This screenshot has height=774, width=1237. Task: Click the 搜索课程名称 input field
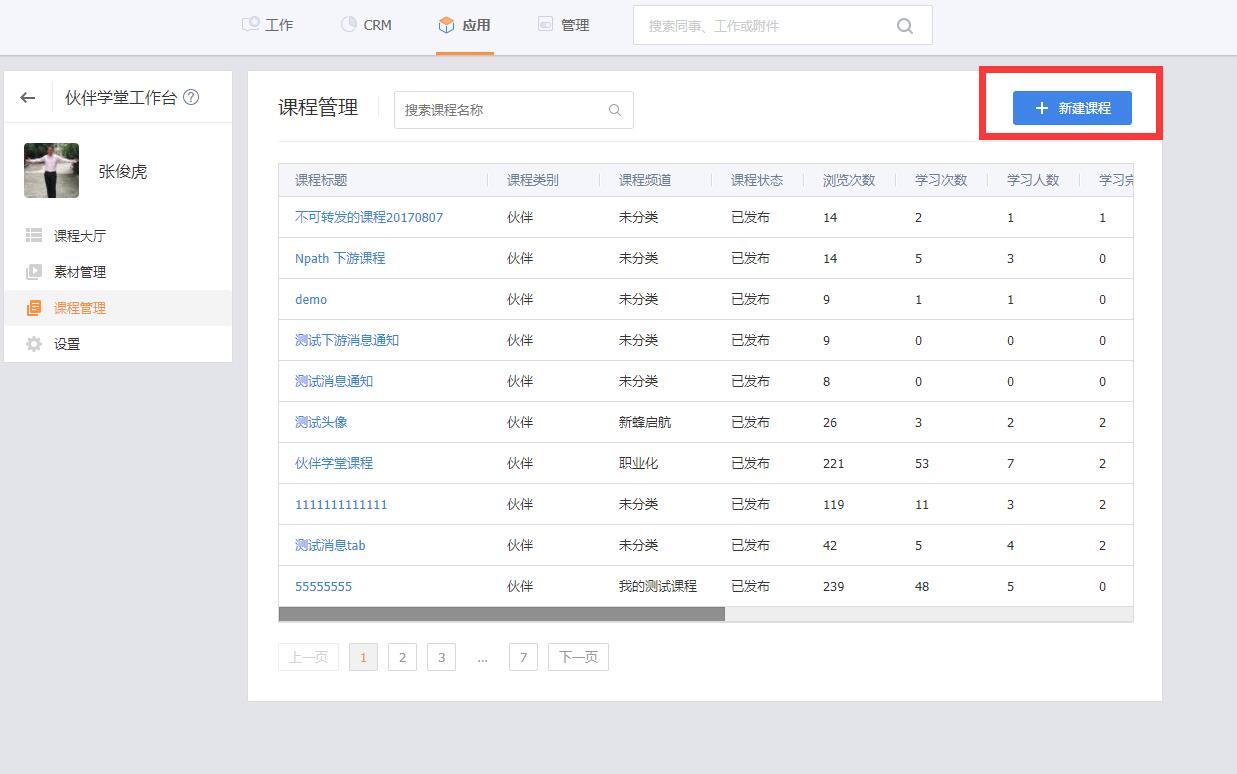tap(500, 110)
